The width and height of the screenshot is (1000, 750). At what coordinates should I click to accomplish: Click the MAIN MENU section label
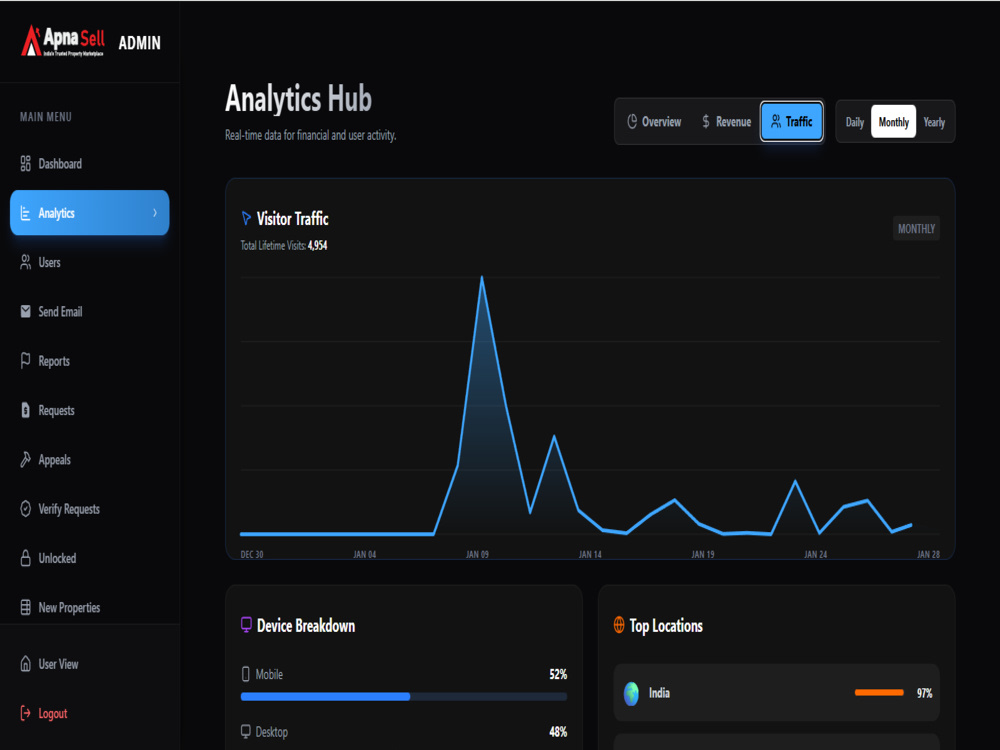click(x=46, y=117)
